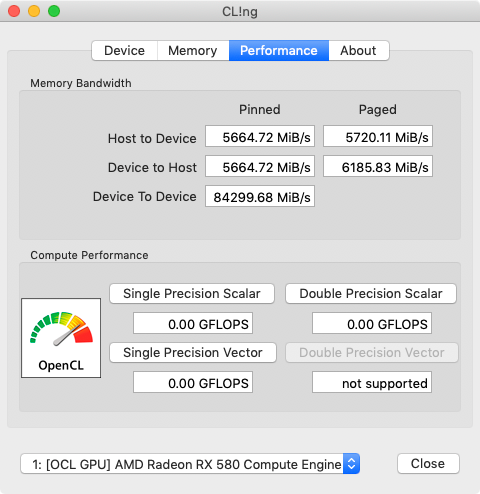Select the Performance tab

[279, 51]
